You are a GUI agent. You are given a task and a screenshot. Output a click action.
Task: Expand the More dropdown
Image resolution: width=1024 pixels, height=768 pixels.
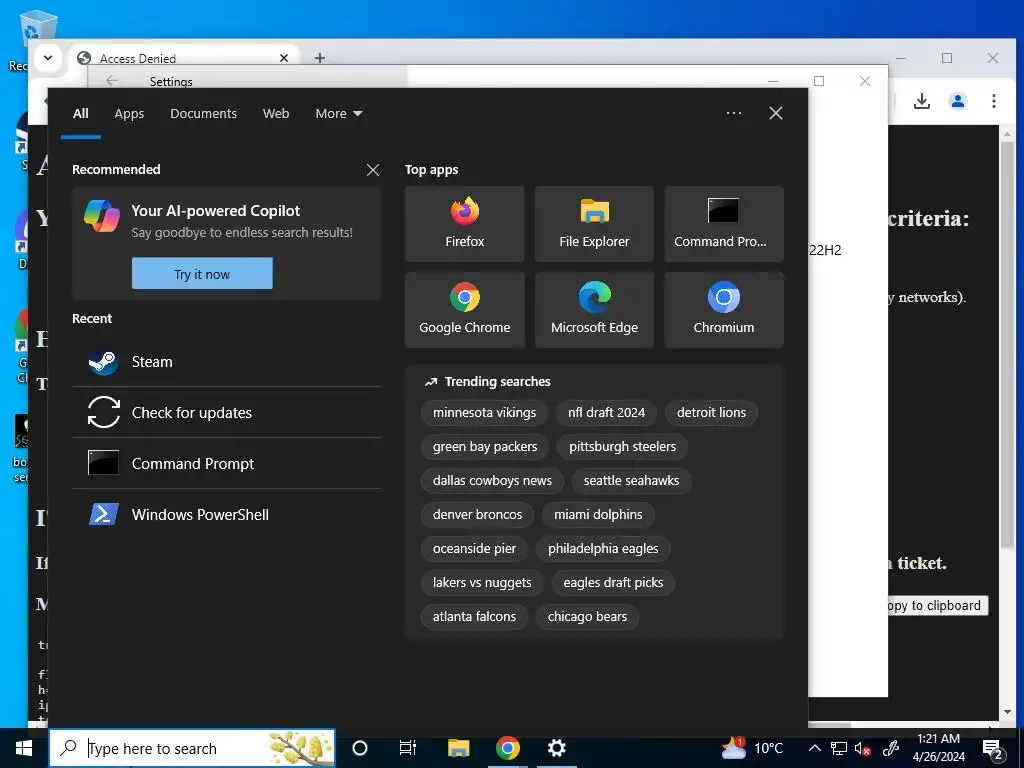tap(338, 114)
